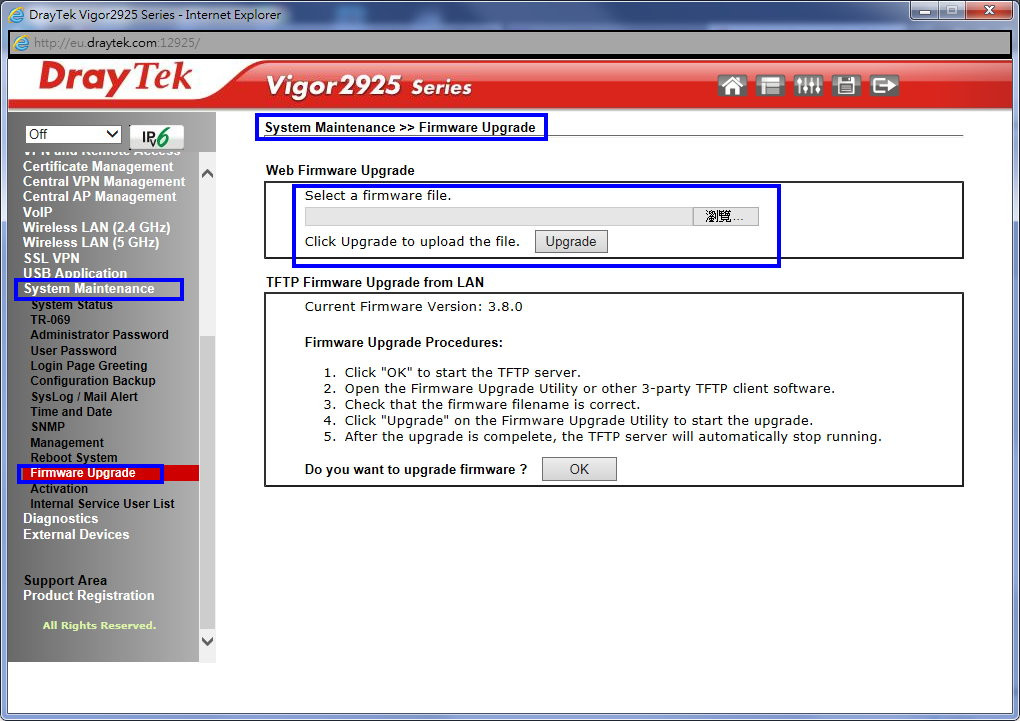Open Central VPN Management menu
The image size is (1020, 721).
(x=104, y=182)
